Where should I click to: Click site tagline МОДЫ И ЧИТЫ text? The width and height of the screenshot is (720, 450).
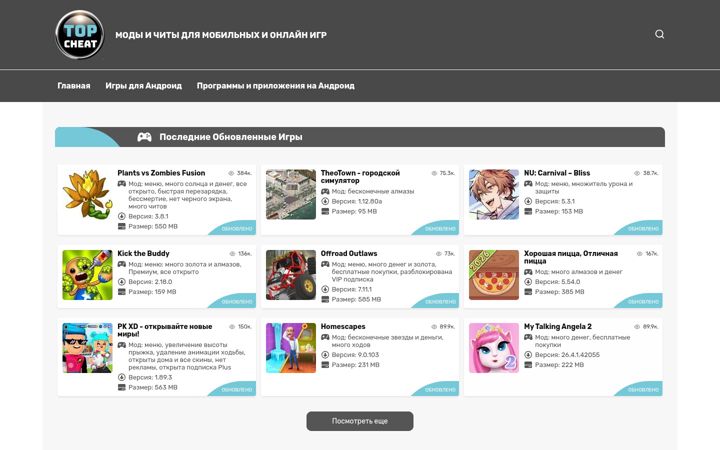tap(221, 35)
